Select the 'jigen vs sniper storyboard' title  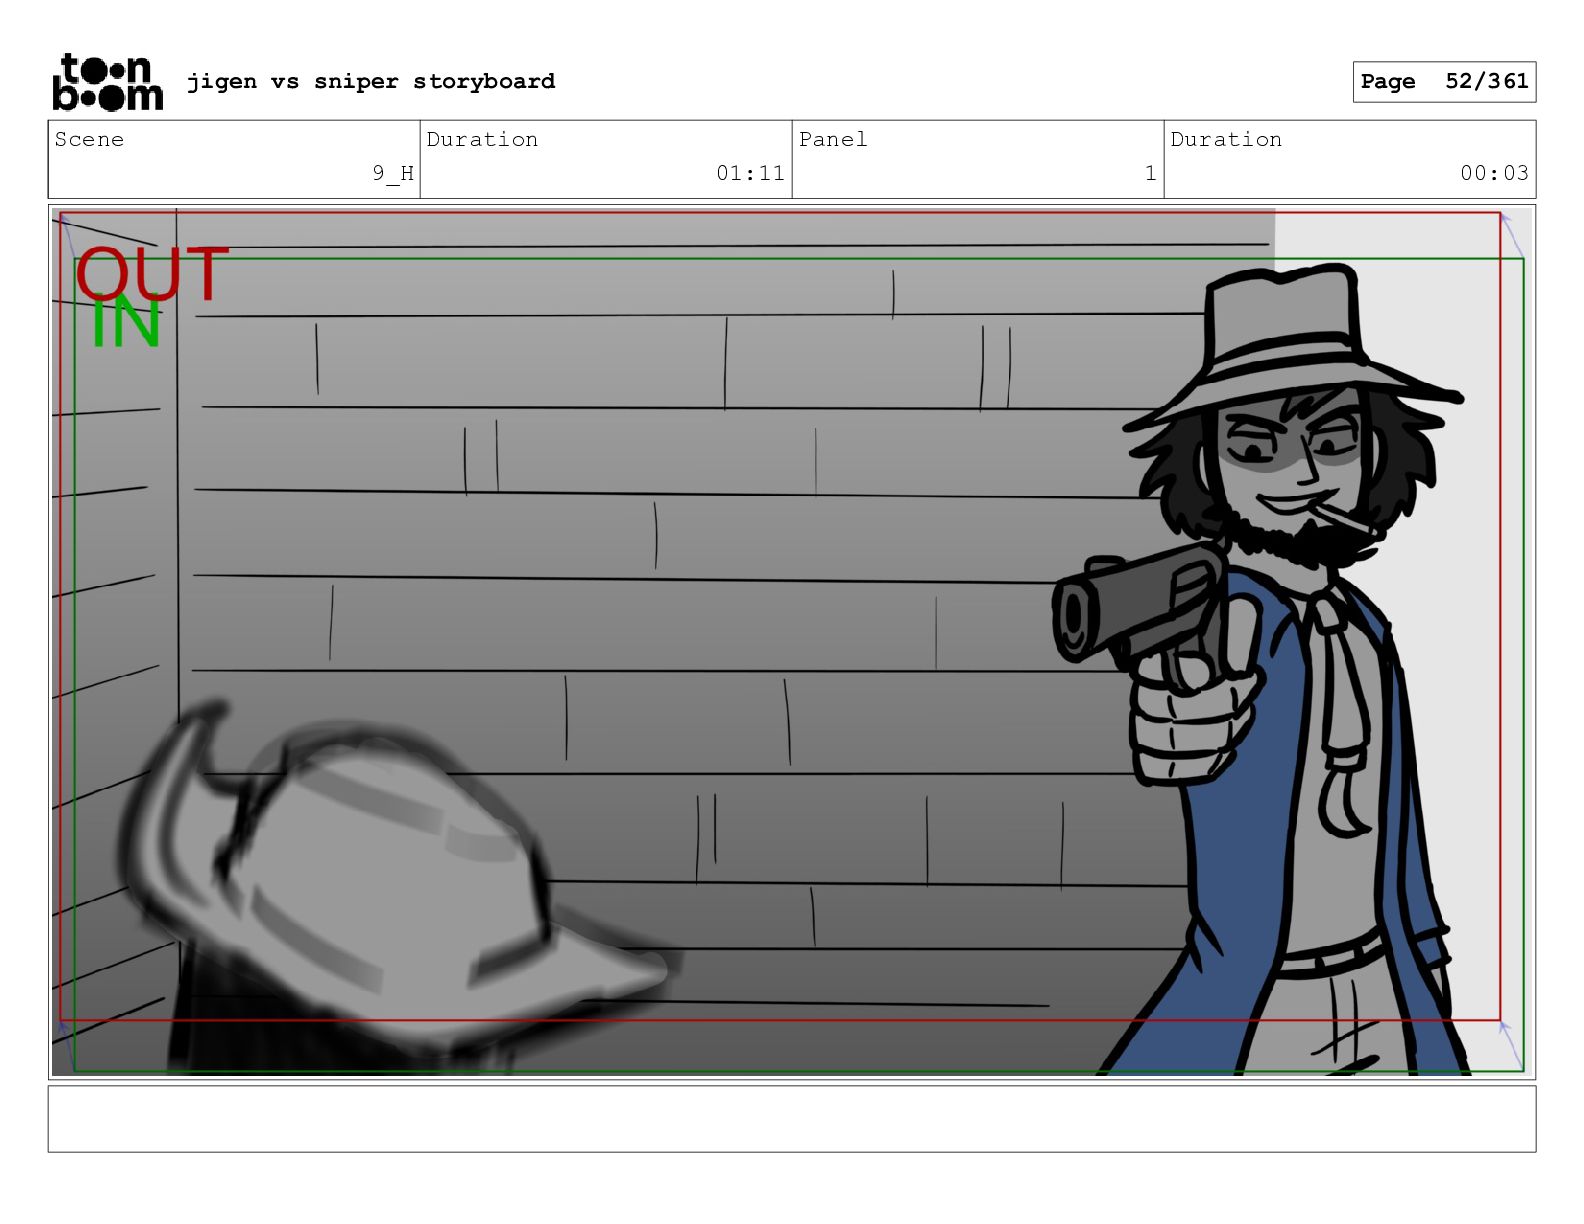(x=371, y=81)
